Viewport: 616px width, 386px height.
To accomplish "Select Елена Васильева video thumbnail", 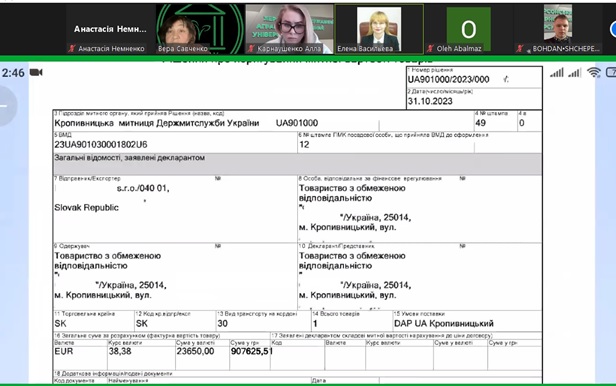I will click(379, 29).
